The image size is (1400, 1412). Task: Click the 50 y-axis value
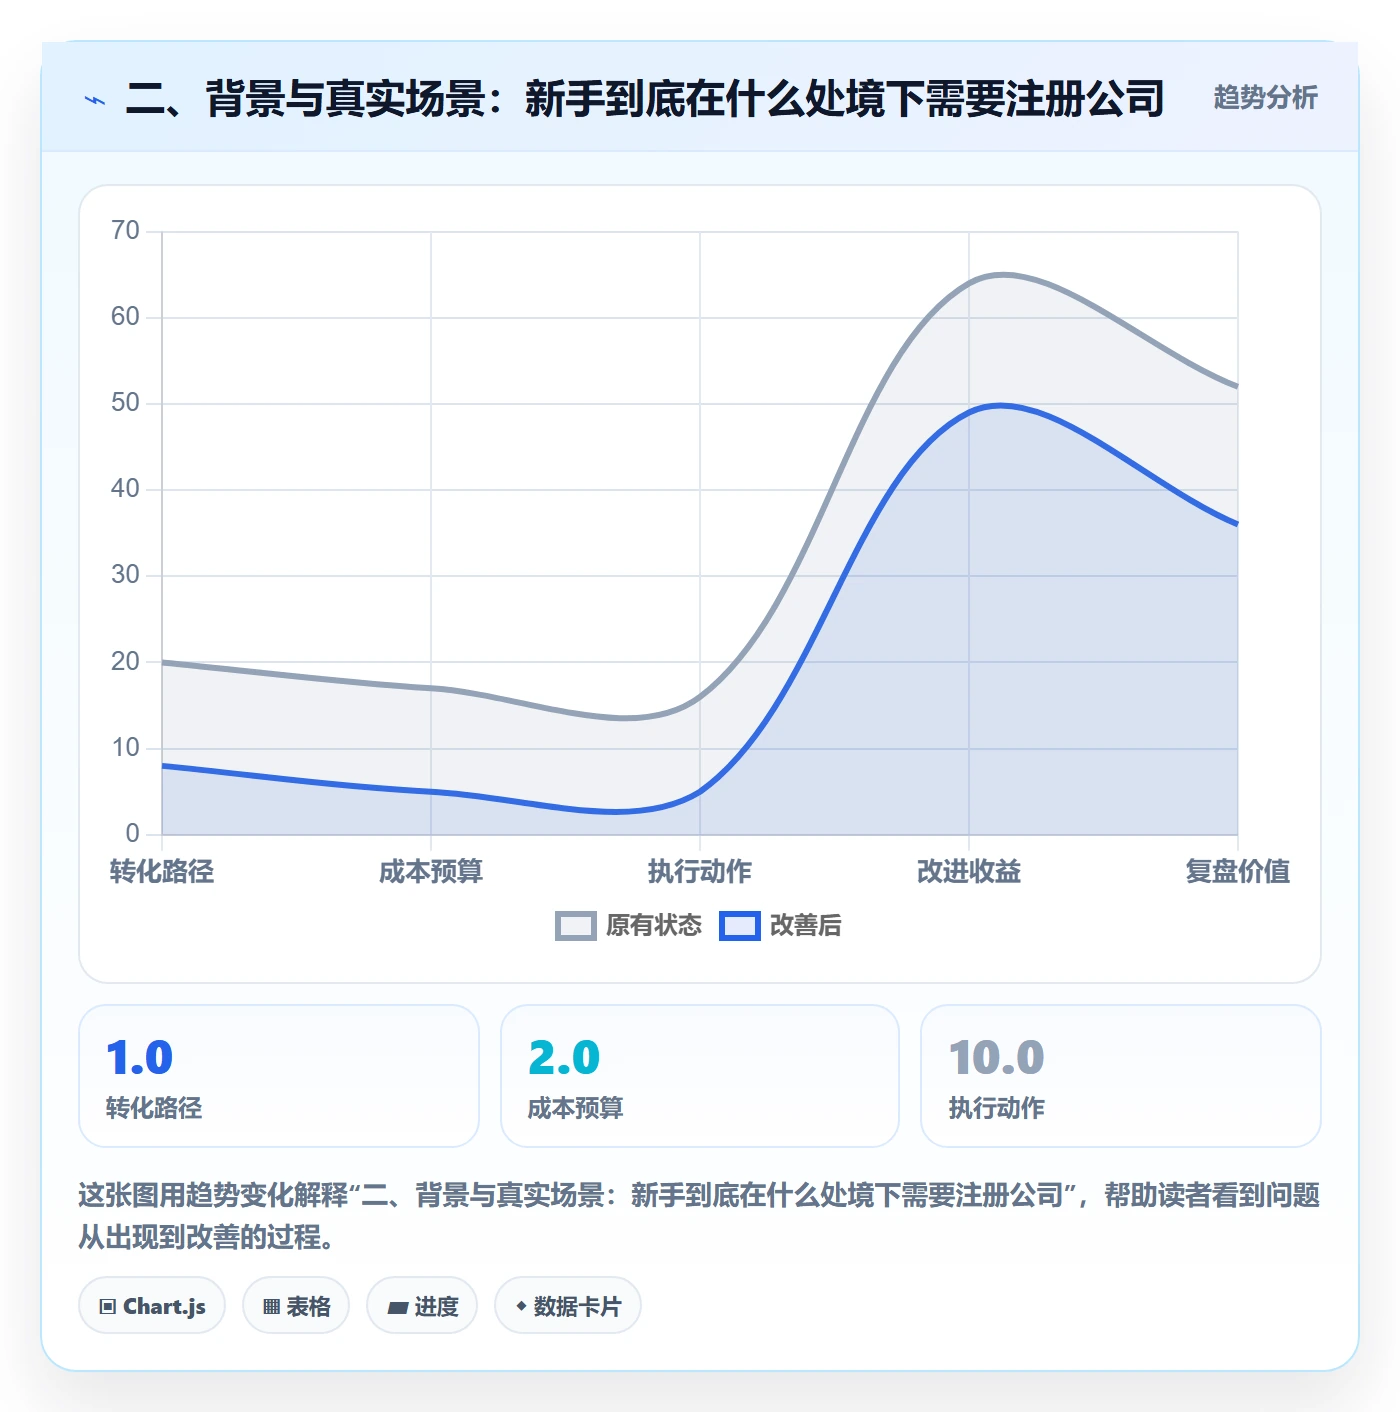coord(125,403)
